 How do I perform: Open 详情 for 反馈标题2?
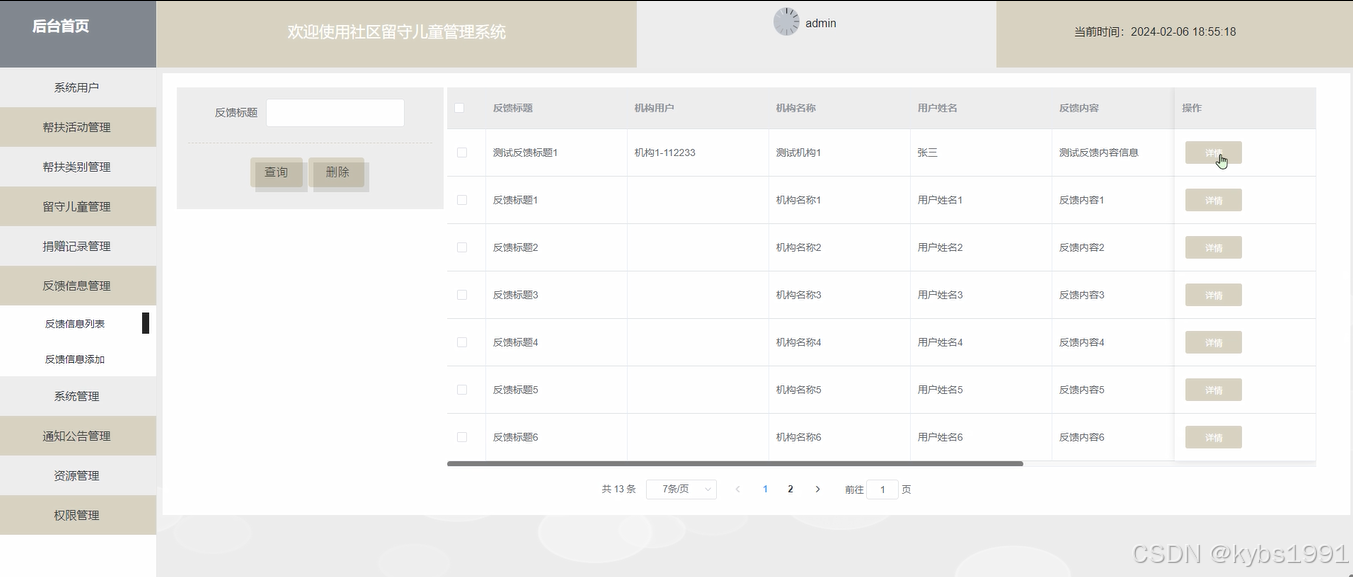point(1213,247)
